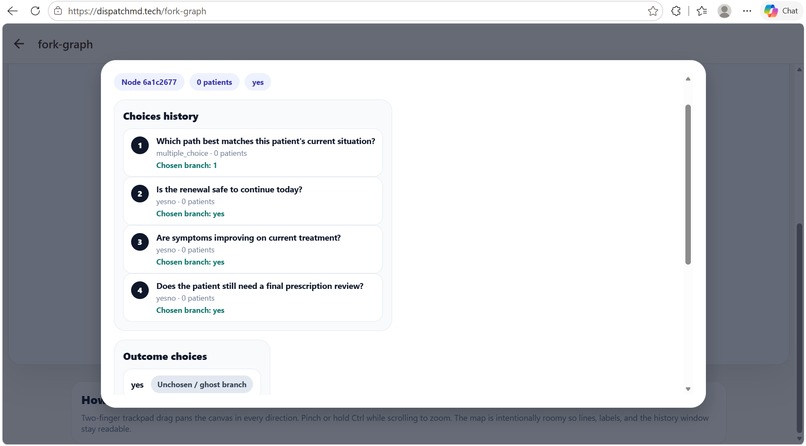Click the fork-graph page title
This screenshot has height=446, width=806.
(x=65, y=44)
